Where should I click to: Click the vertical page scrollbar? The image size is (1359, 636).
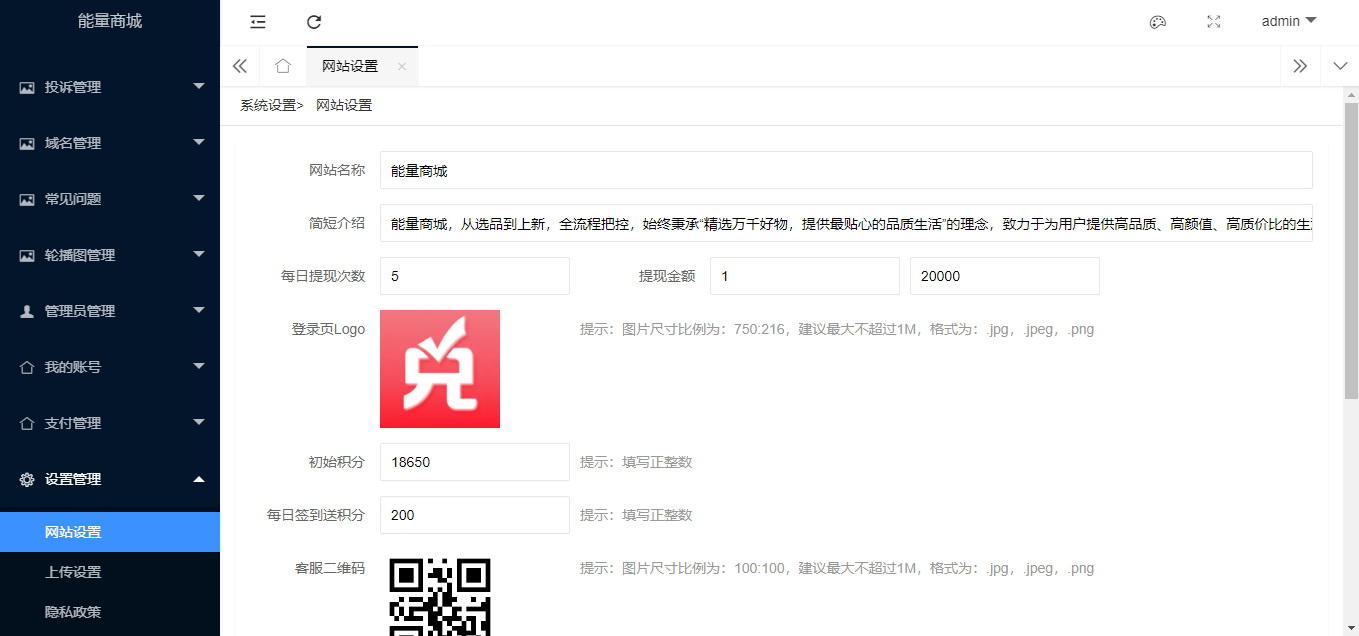click(x=1350, y=250)
